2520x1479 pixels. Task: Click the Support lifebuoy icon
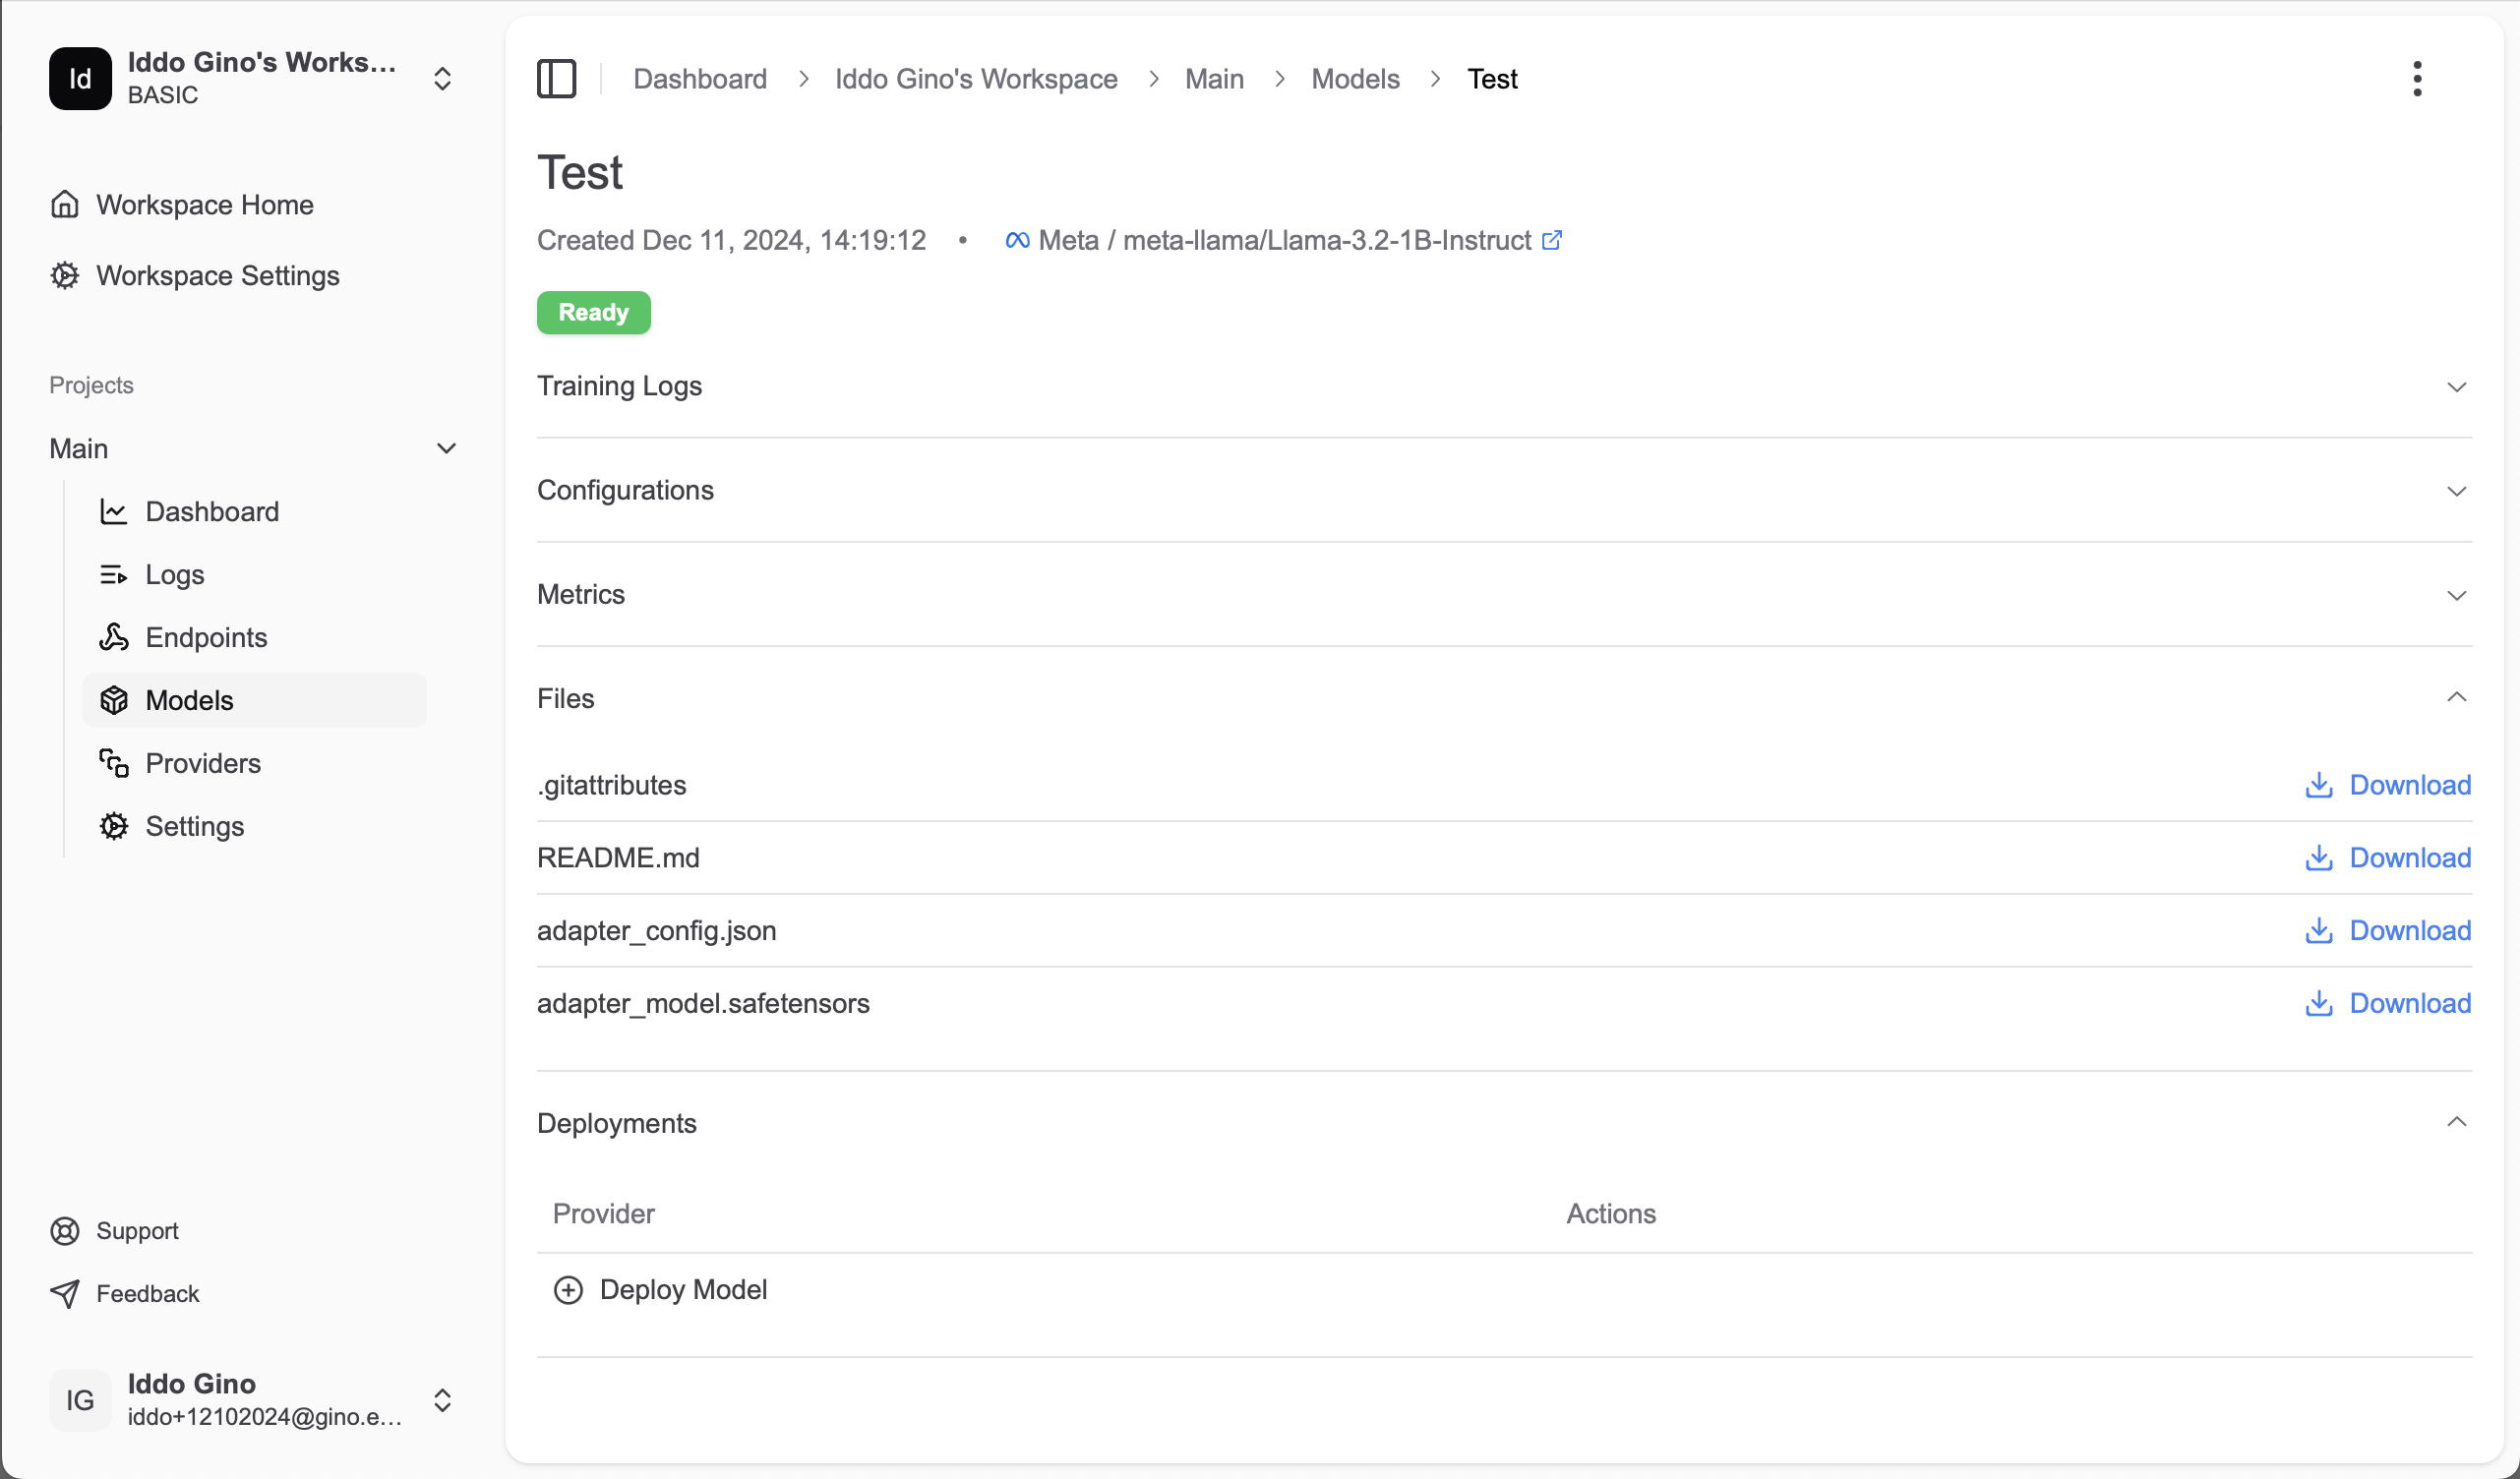65,1230
